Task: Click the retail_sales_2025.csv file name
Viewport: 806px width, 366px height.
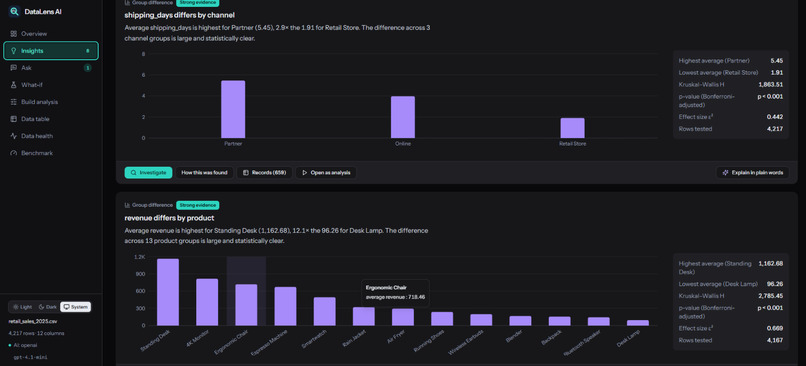Action: [33, 321]
